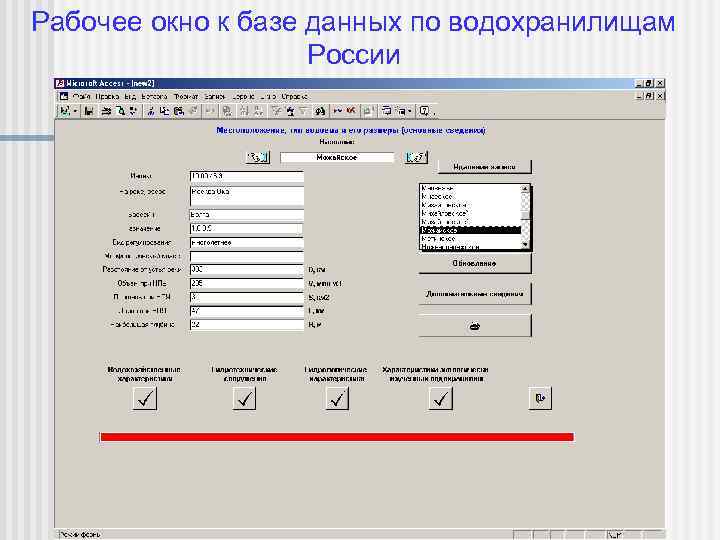Click the Можайское name field
Screen dimensions: 720x540
[337, 158]
